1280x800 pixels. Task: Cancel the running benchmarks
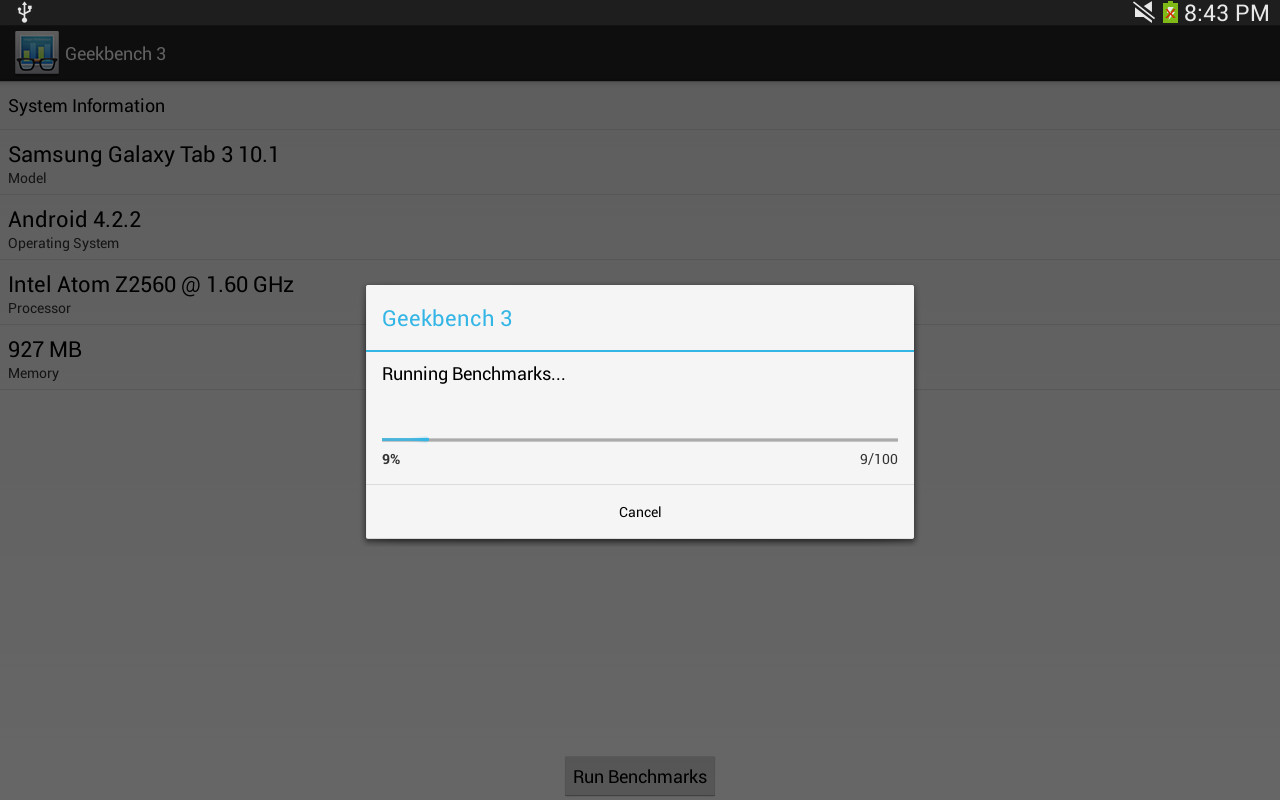coord(640,512)
